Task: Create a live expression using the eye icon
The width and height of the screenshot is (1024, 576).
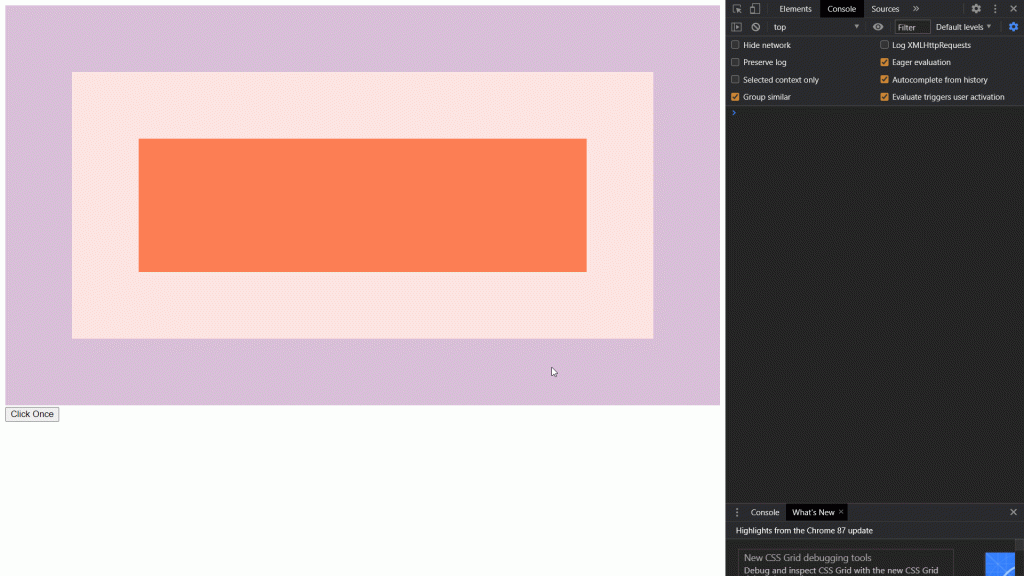Action: tap(878, 27)
